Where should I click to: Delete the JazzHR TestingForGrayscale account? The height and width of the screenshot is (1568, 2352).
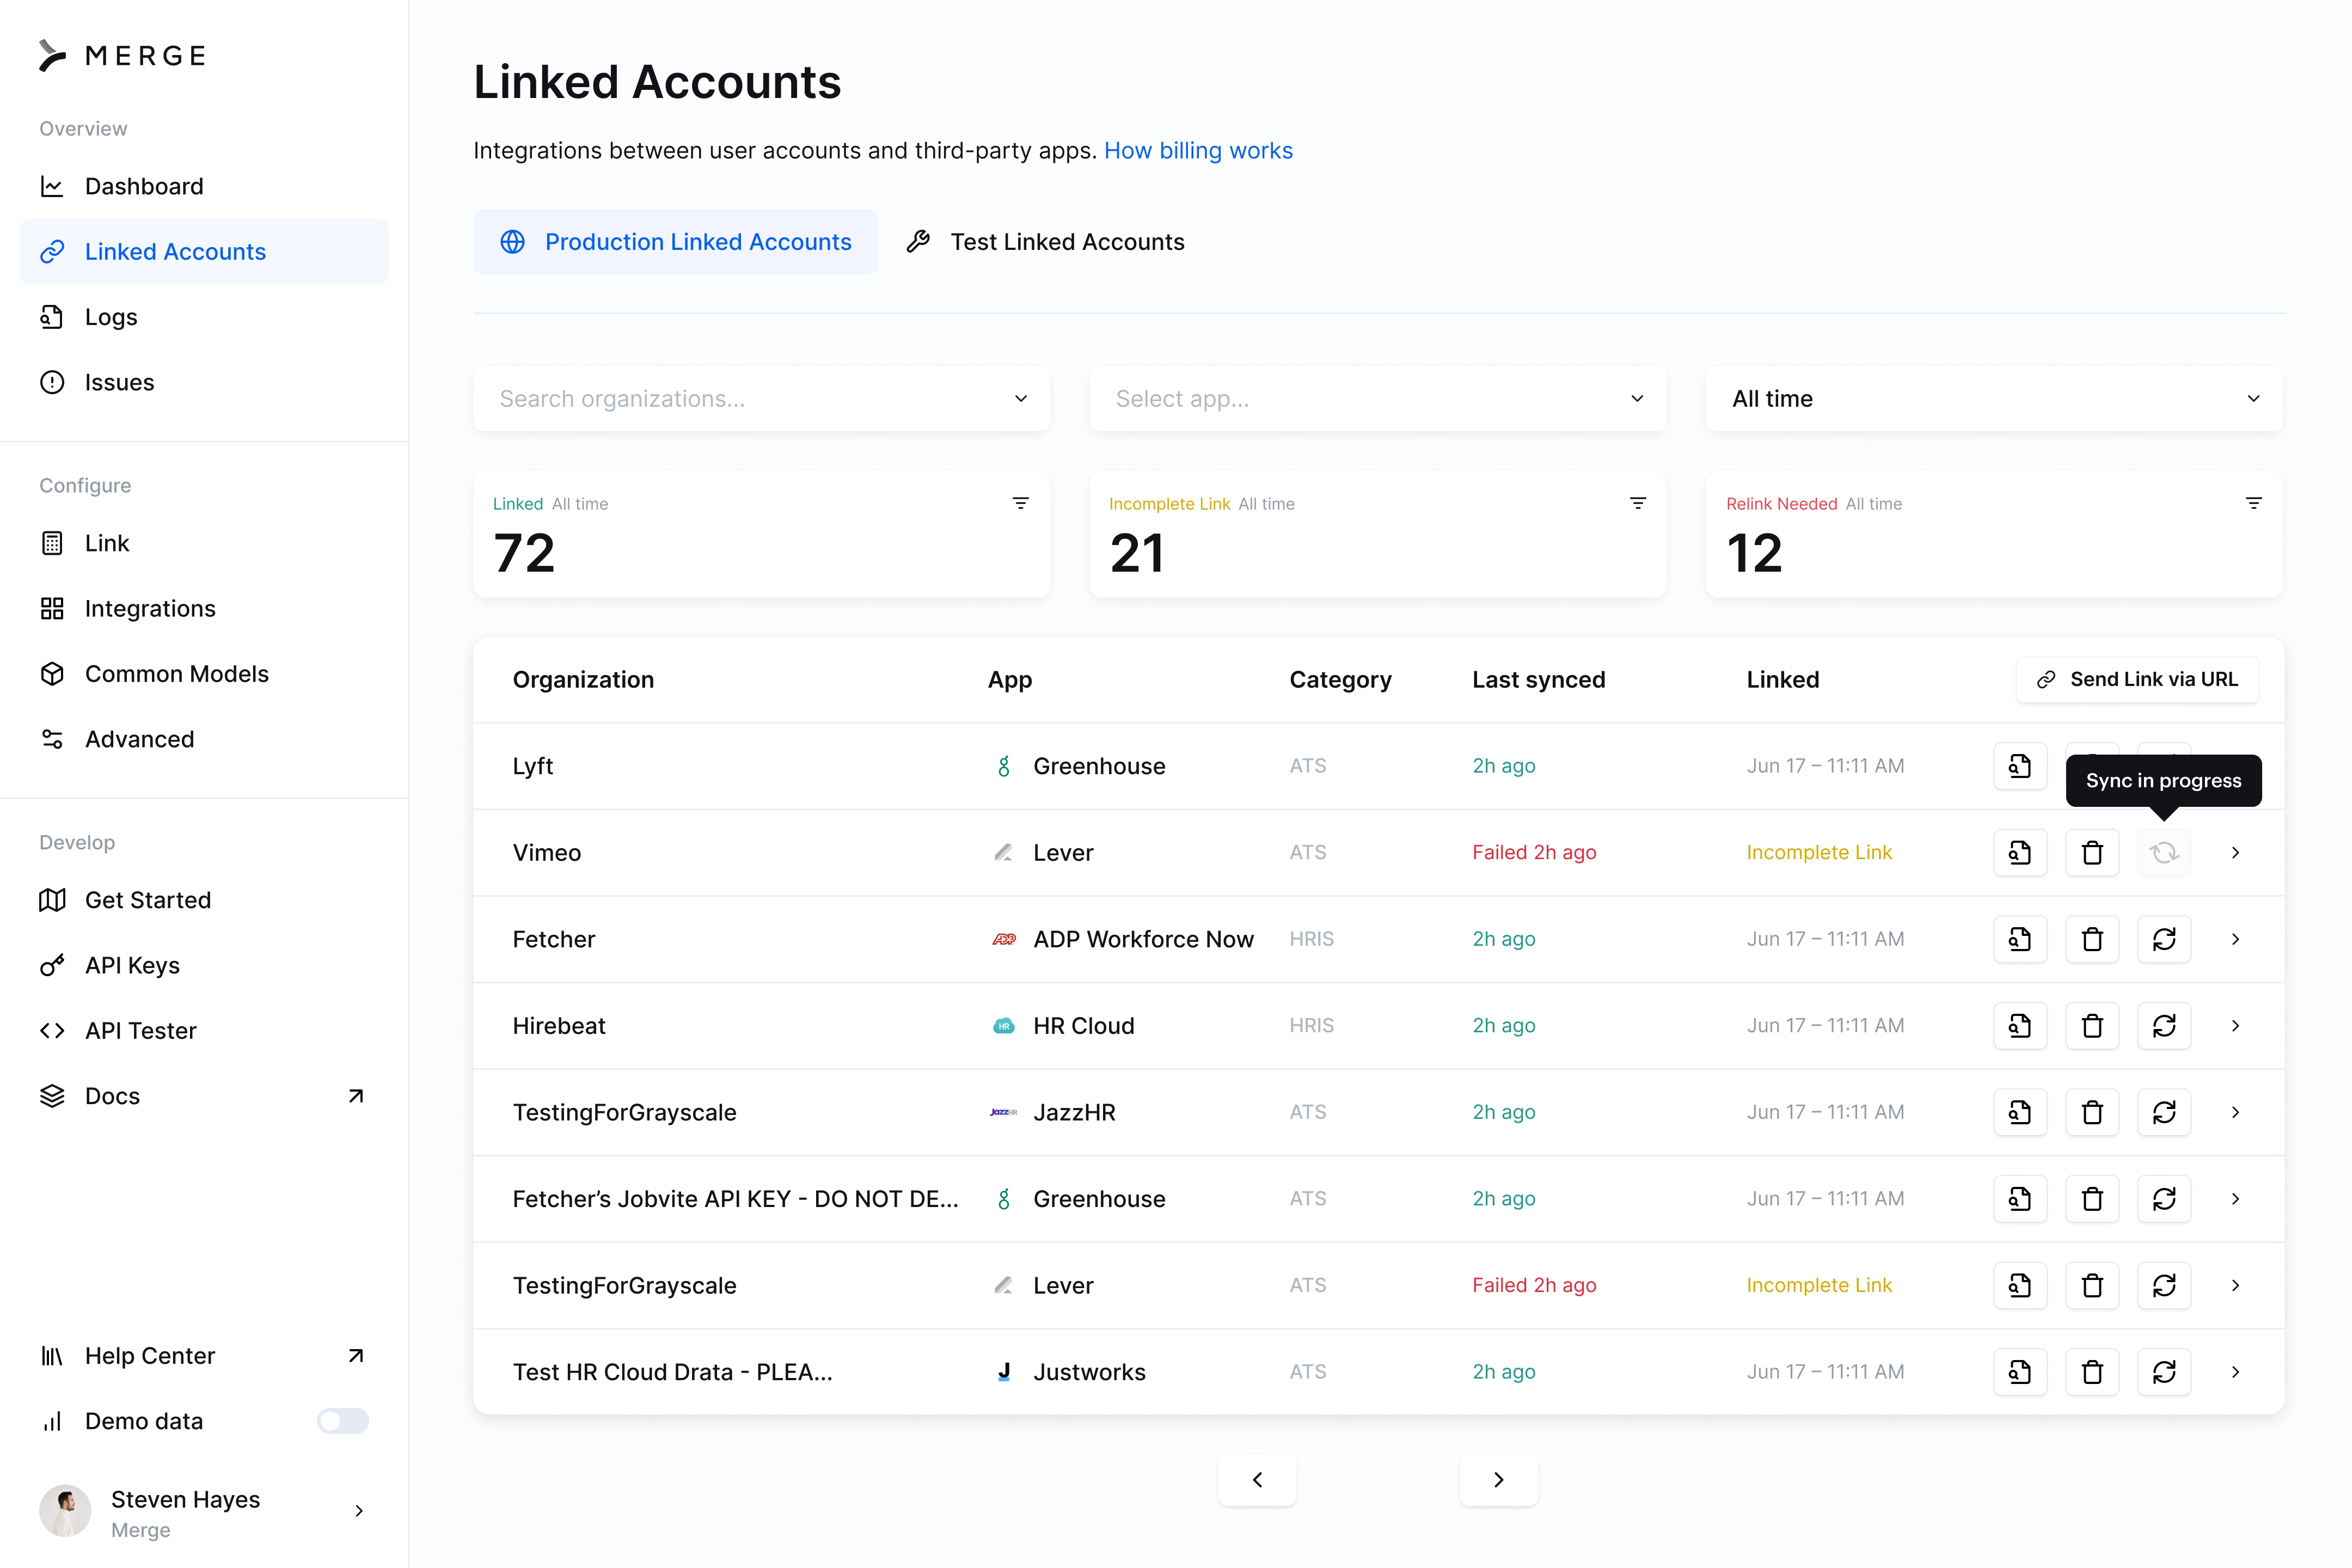tap(2092, 1112)
